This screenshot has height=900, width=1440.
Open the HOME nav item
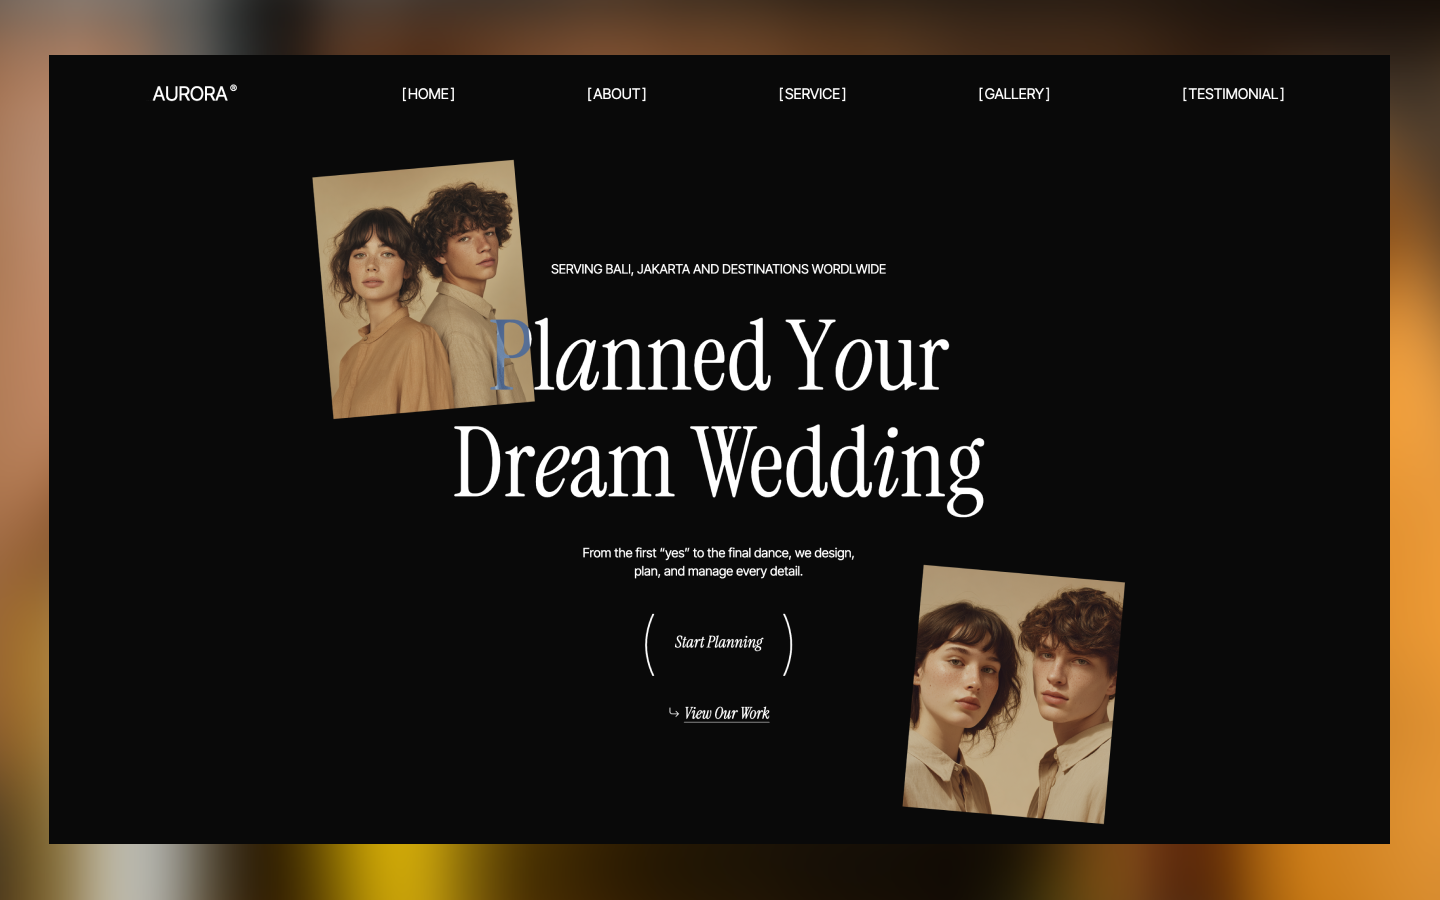[x=428, y=94]
